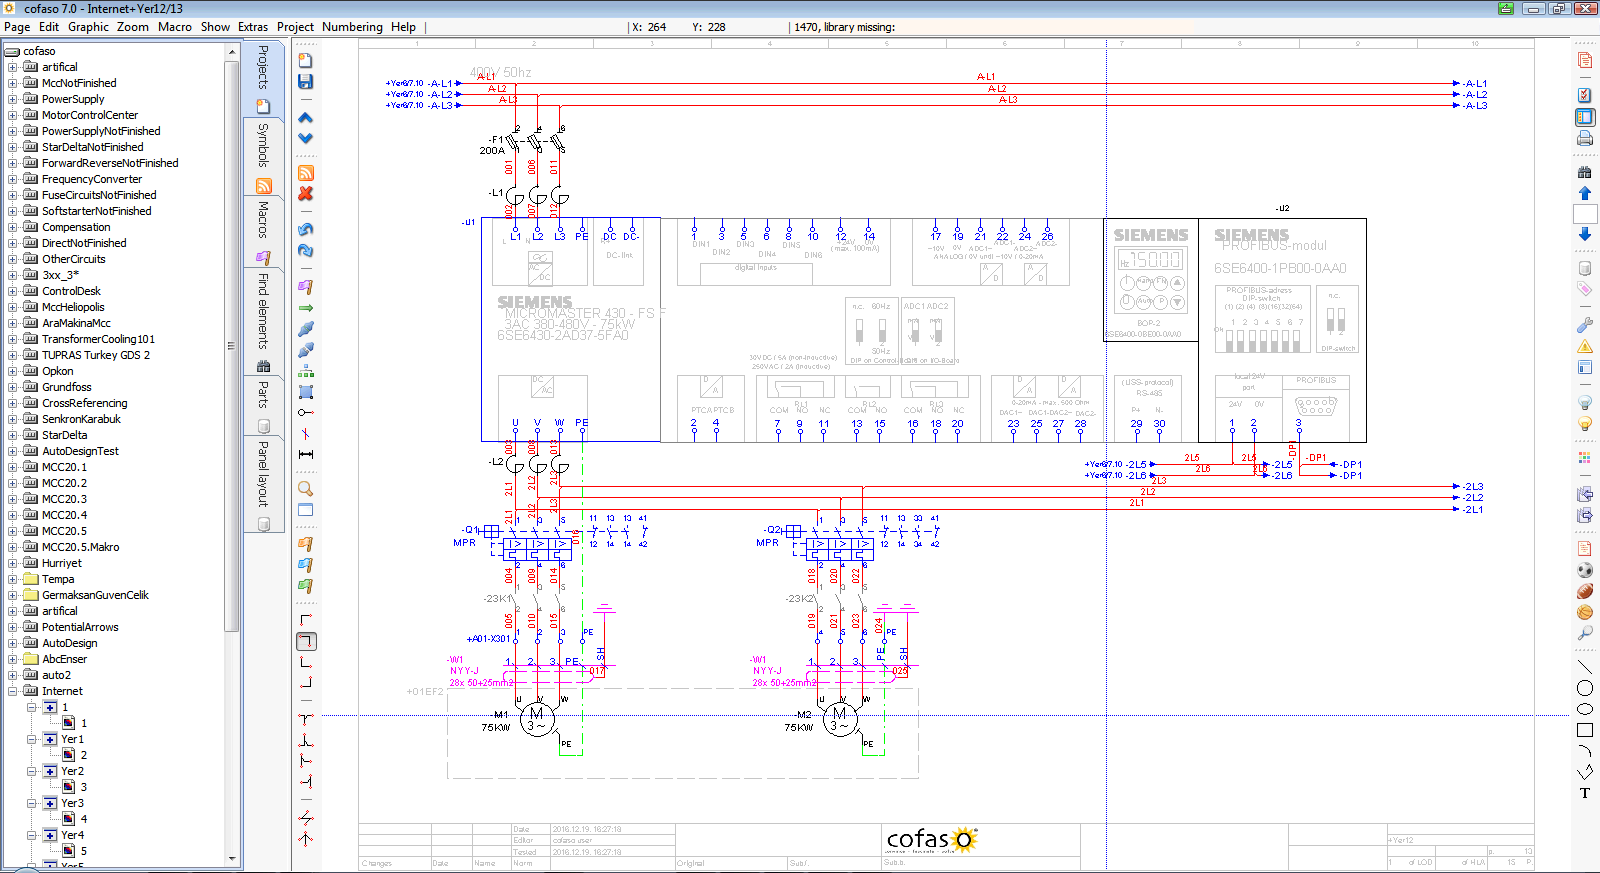Click the printer icon in right toolbar
Screen dimensions: 1600x873
pos(1585,138)
